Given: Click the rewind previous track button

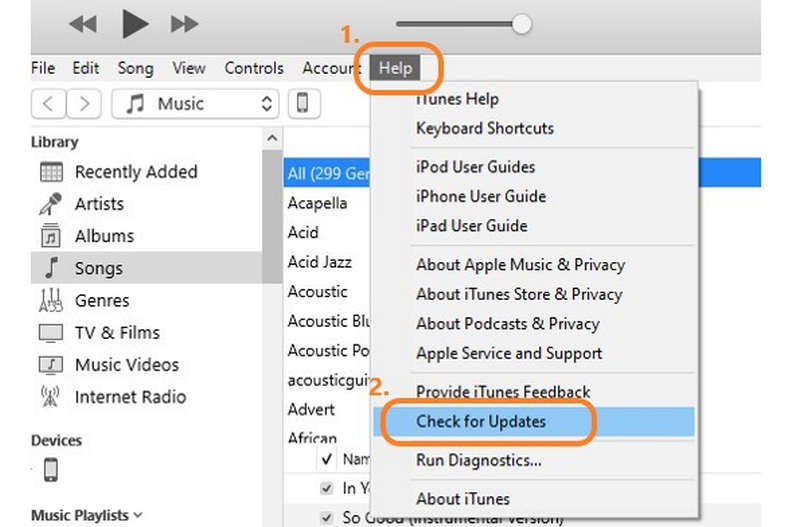Looking at the screenshot, I should (83, 24).
